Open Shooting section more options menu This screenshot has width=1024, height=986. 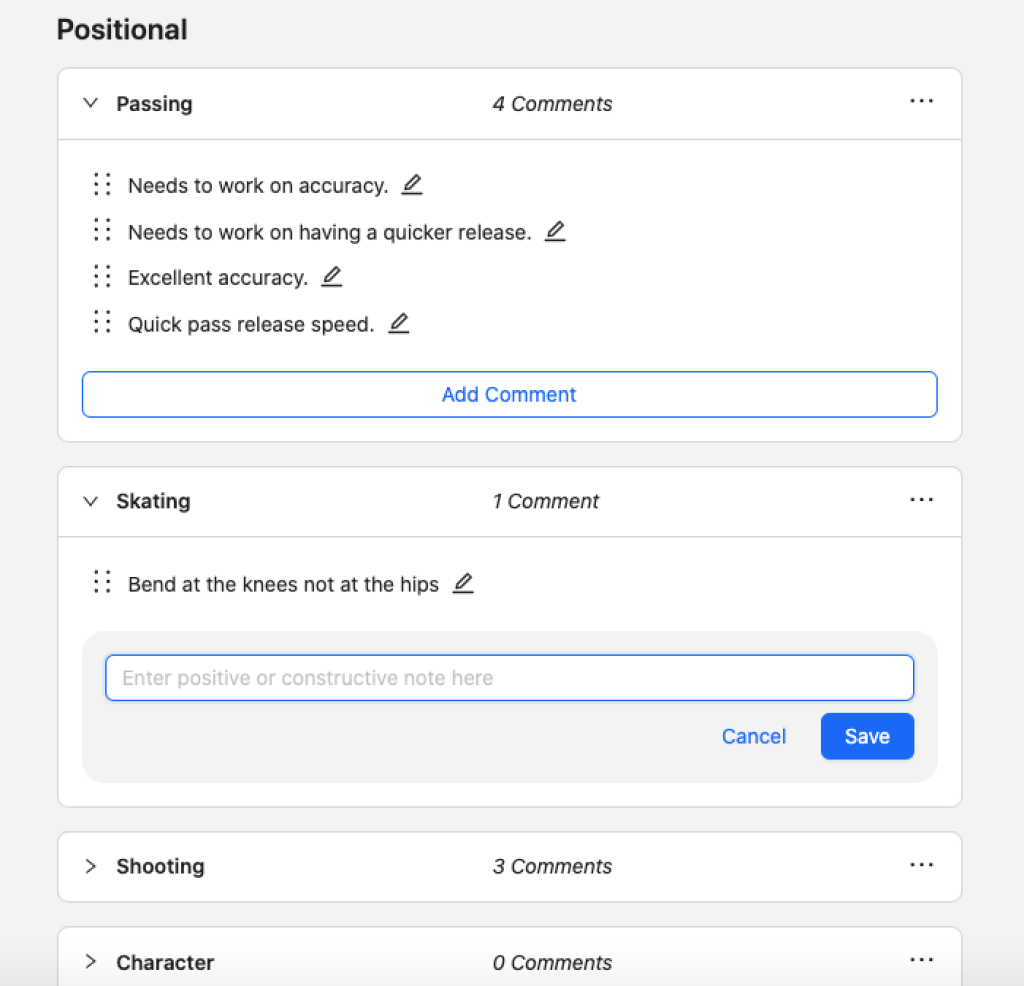tap(921, 865)
